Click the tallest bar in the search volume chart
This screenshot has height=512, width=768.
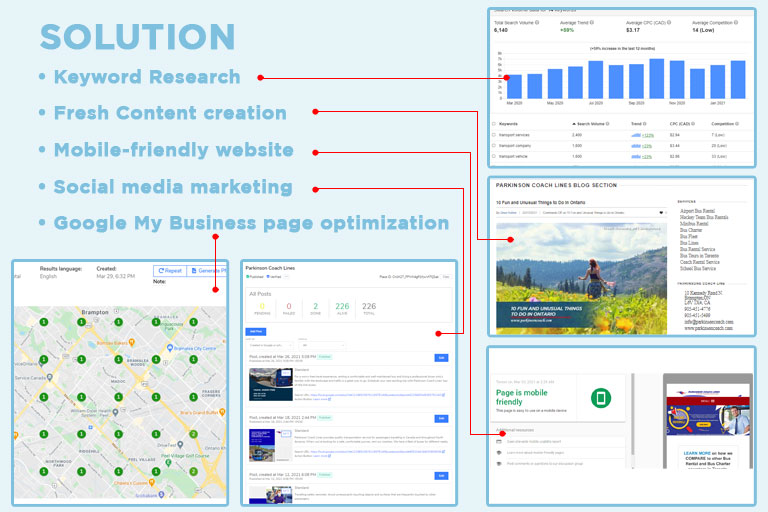coord(656,78)
